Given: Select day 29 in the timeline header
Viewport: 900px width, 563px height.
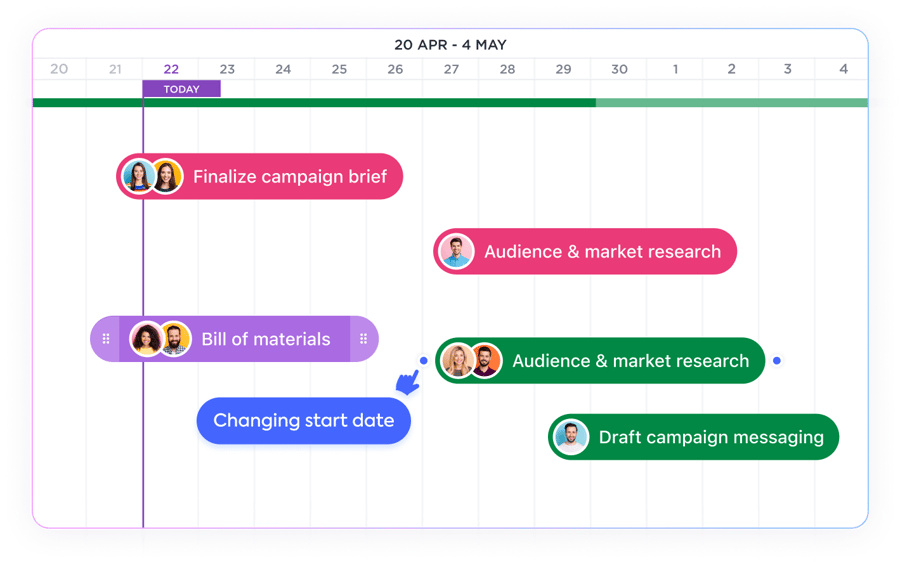Looking at the screenshot, I should coord(563,69).
